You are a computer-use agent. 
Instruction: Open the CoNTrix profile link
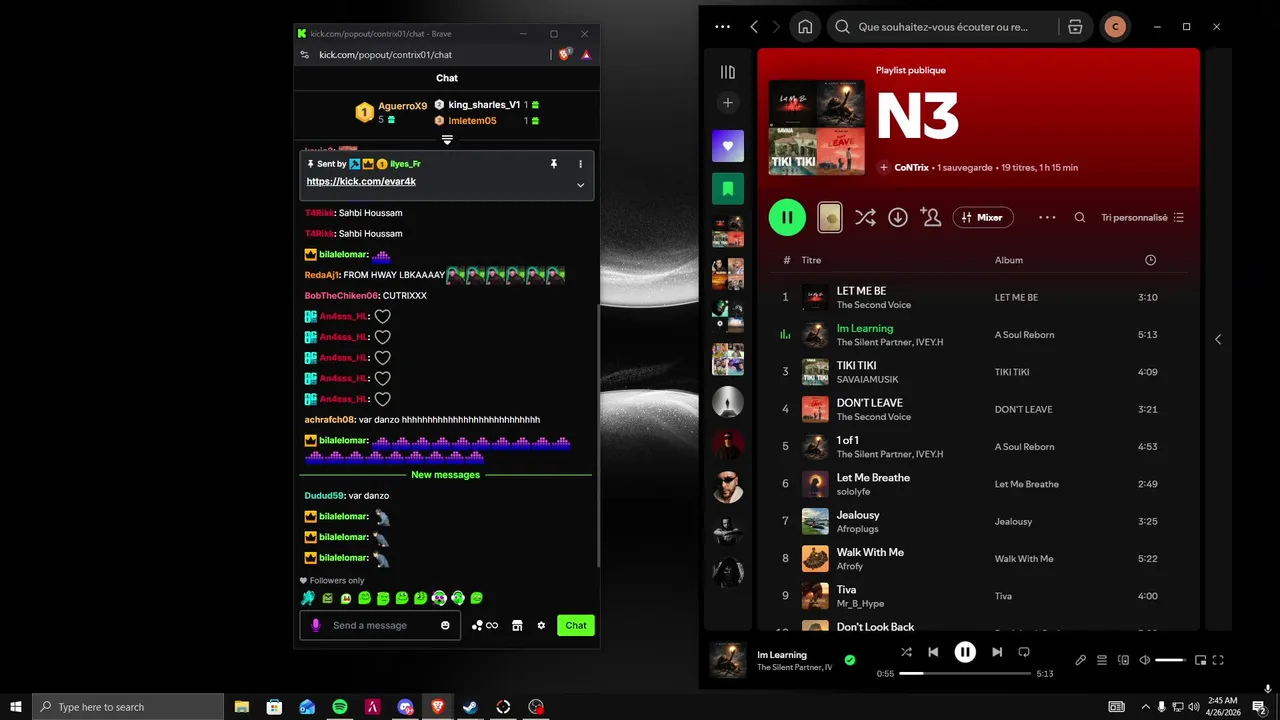[x=912, y=168]
